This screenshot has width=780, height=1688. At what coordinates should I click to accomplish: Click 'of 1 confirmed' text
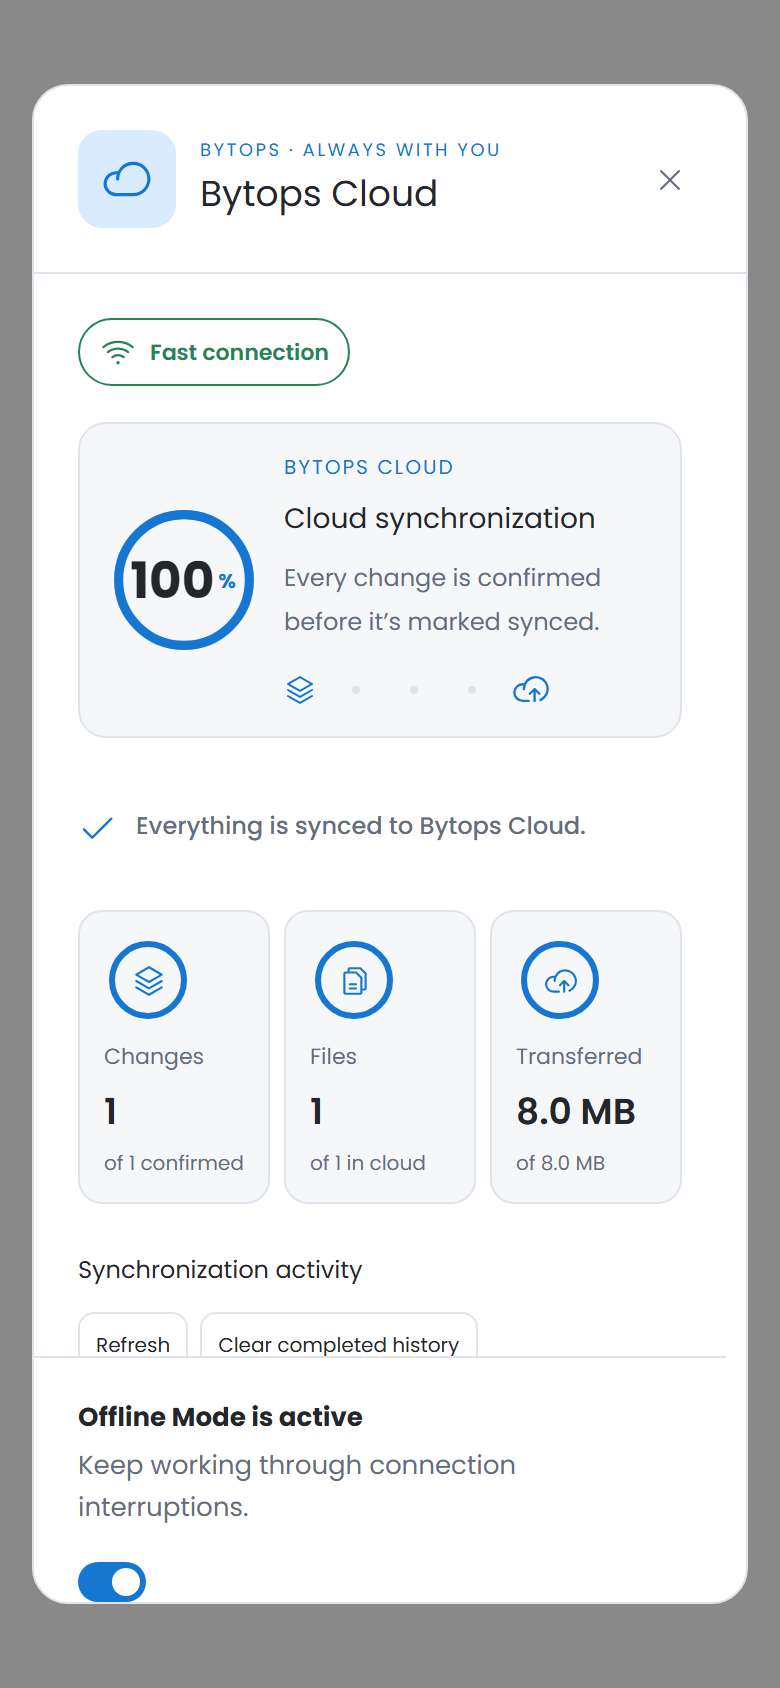point(174,1163)
